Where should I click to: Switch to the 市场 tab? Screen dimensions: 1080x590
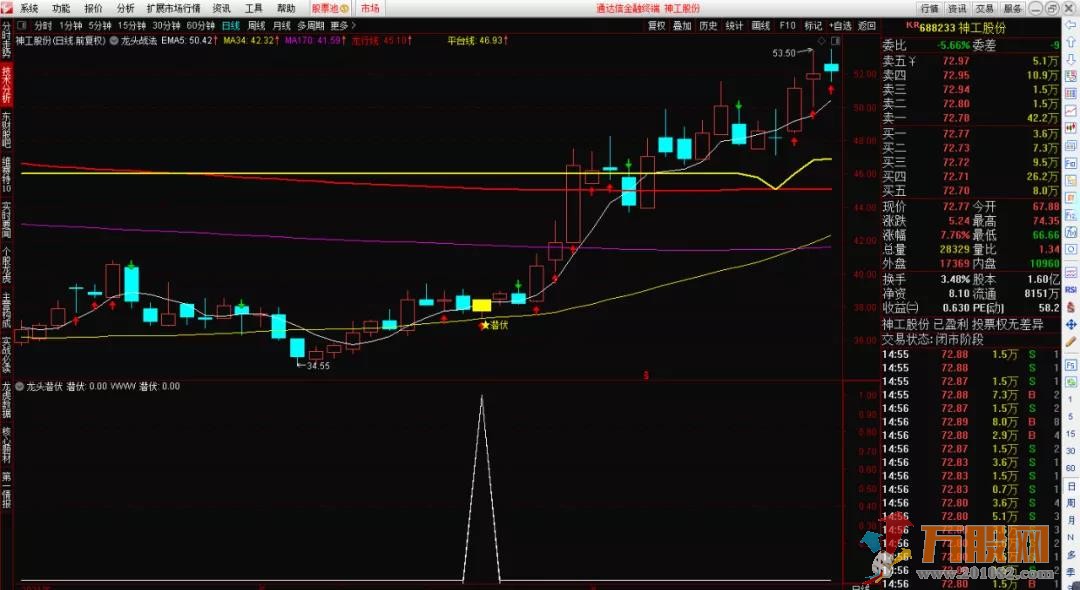(x=370, y=8)
